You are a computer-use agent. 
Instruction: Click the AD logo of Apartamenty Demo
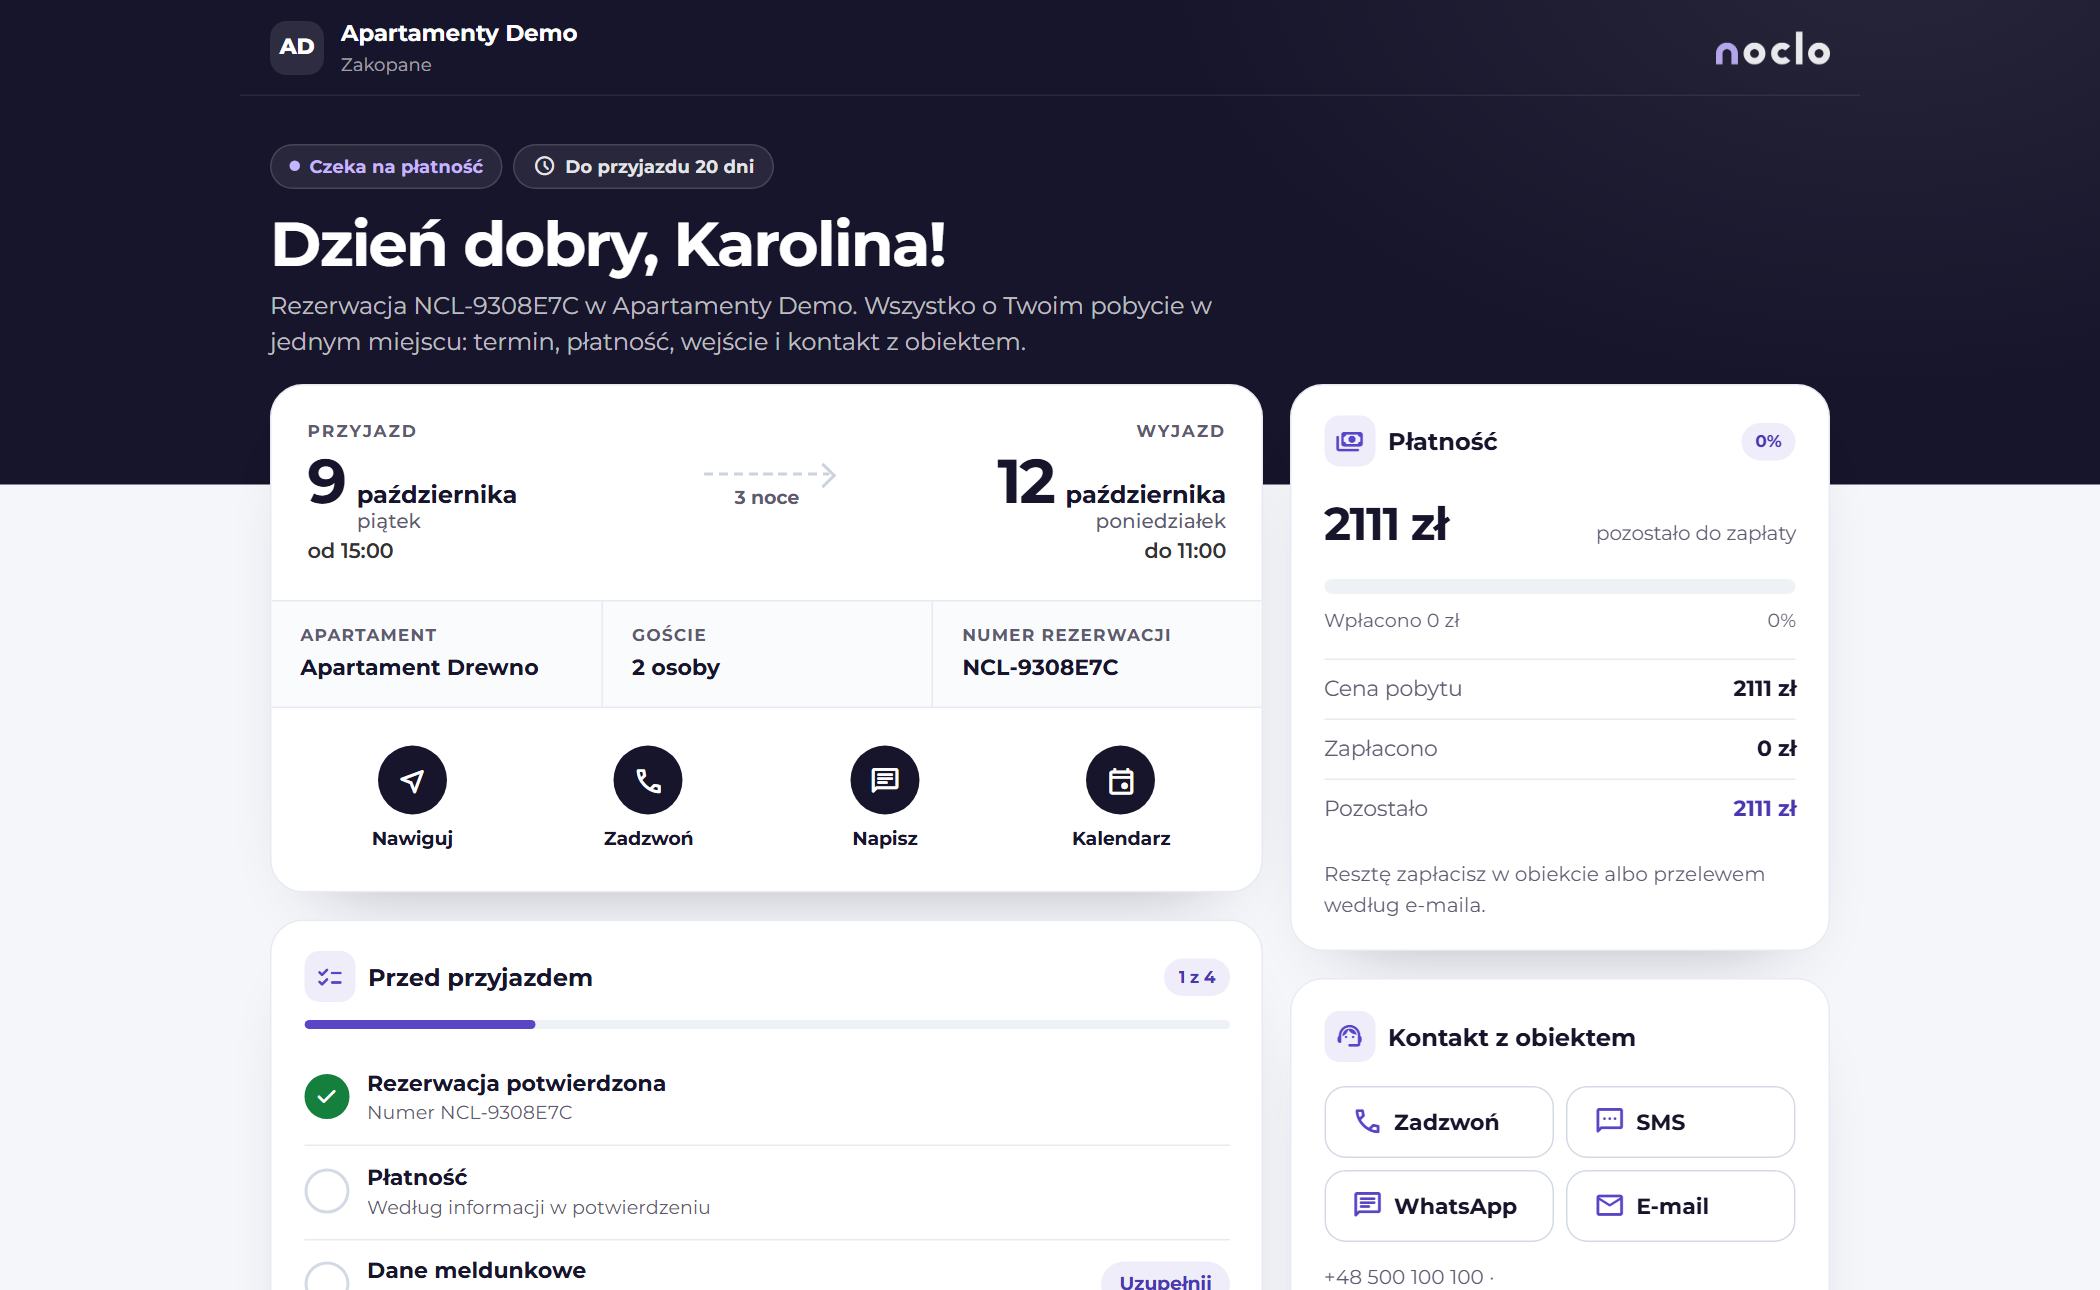(297, 47)
